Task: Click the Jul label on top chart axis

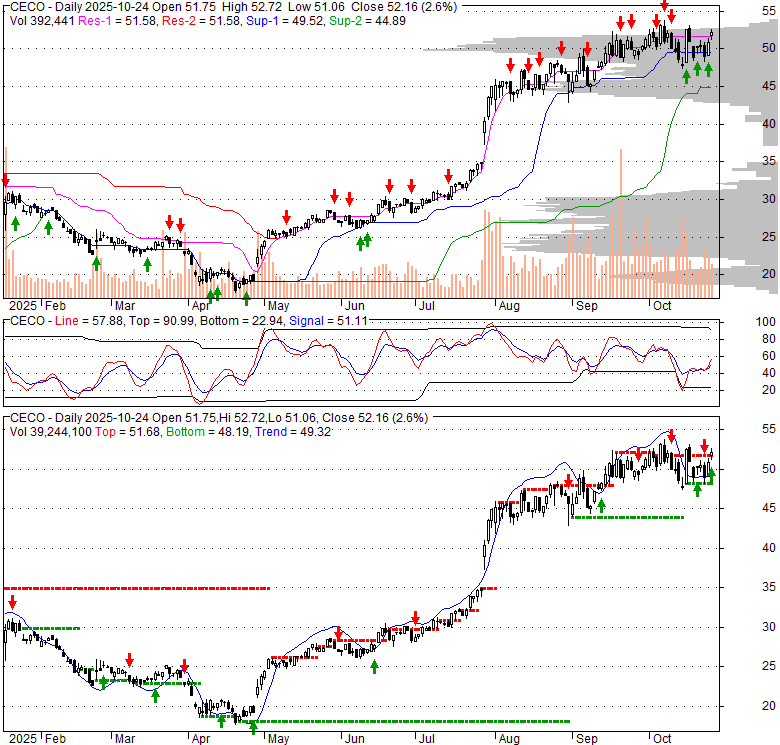Action: pos(426,305)
